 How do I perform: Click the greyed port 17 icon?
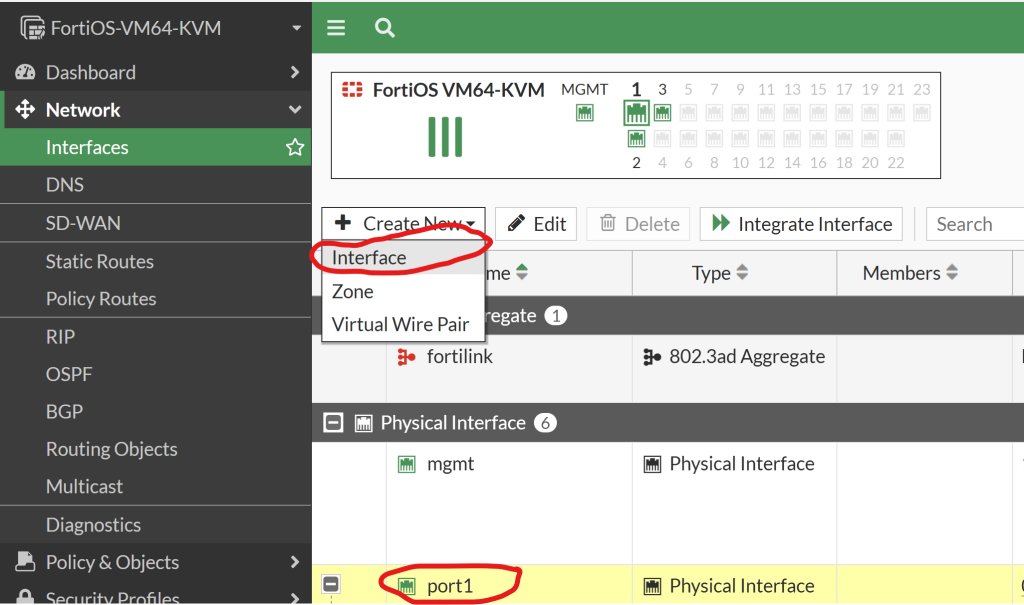point(844,113)
